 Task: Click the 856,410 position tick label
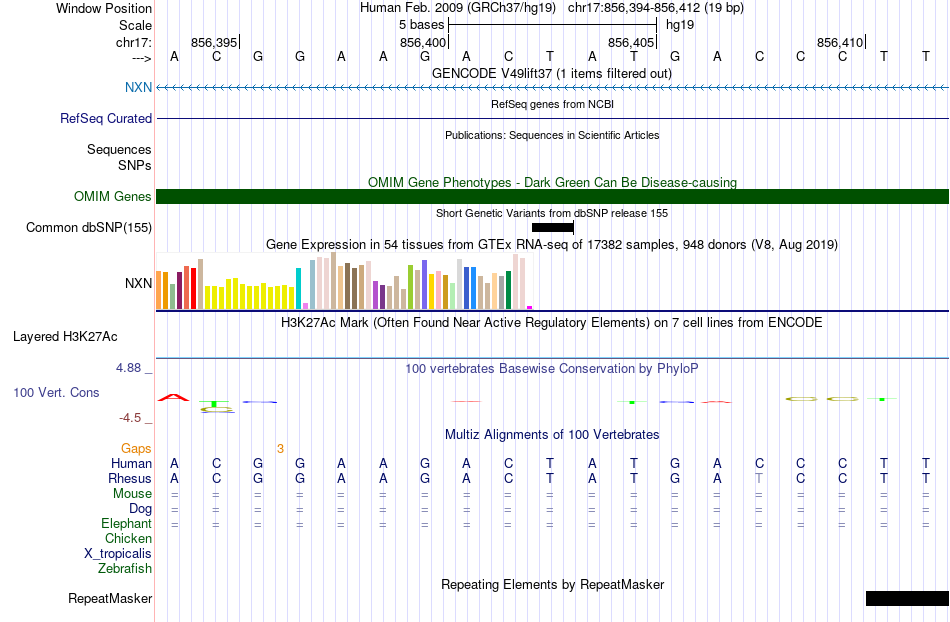pyautogui.click(x=840, y=42)
